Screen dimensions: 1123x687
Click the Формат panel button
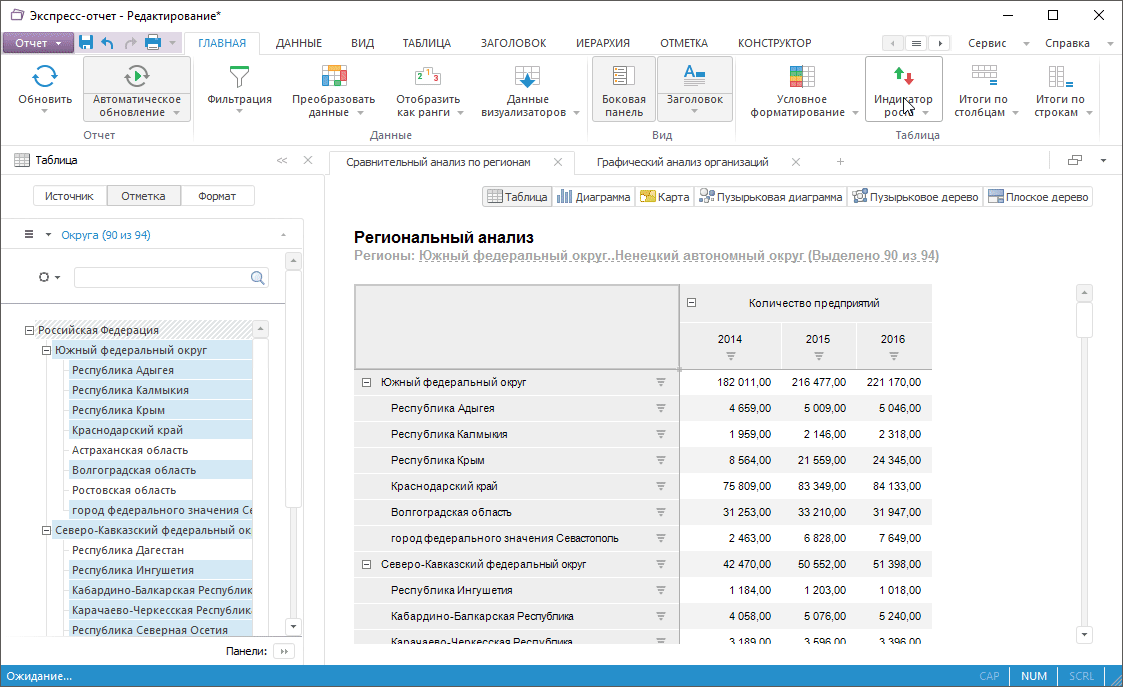point(217,196)
